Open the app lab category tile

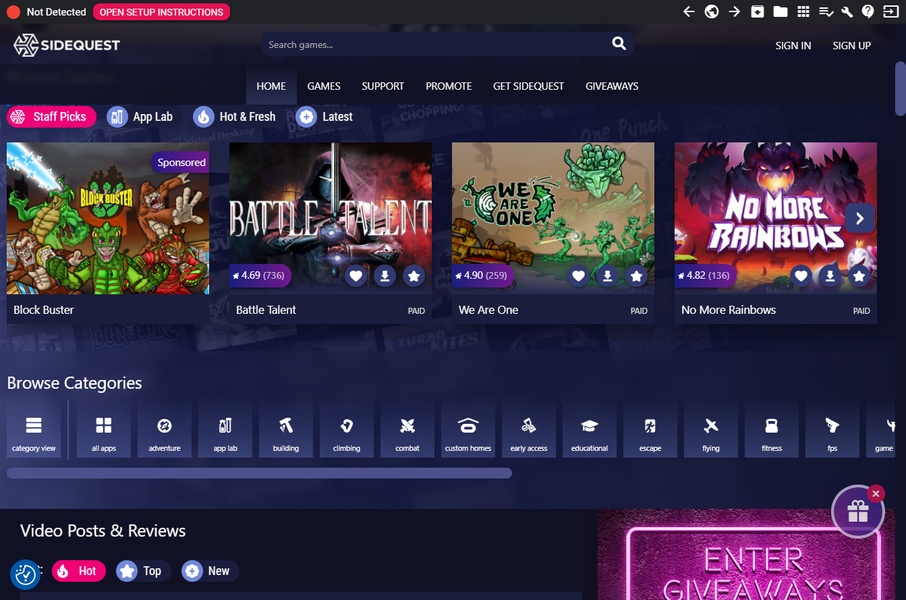pos(225,432)
